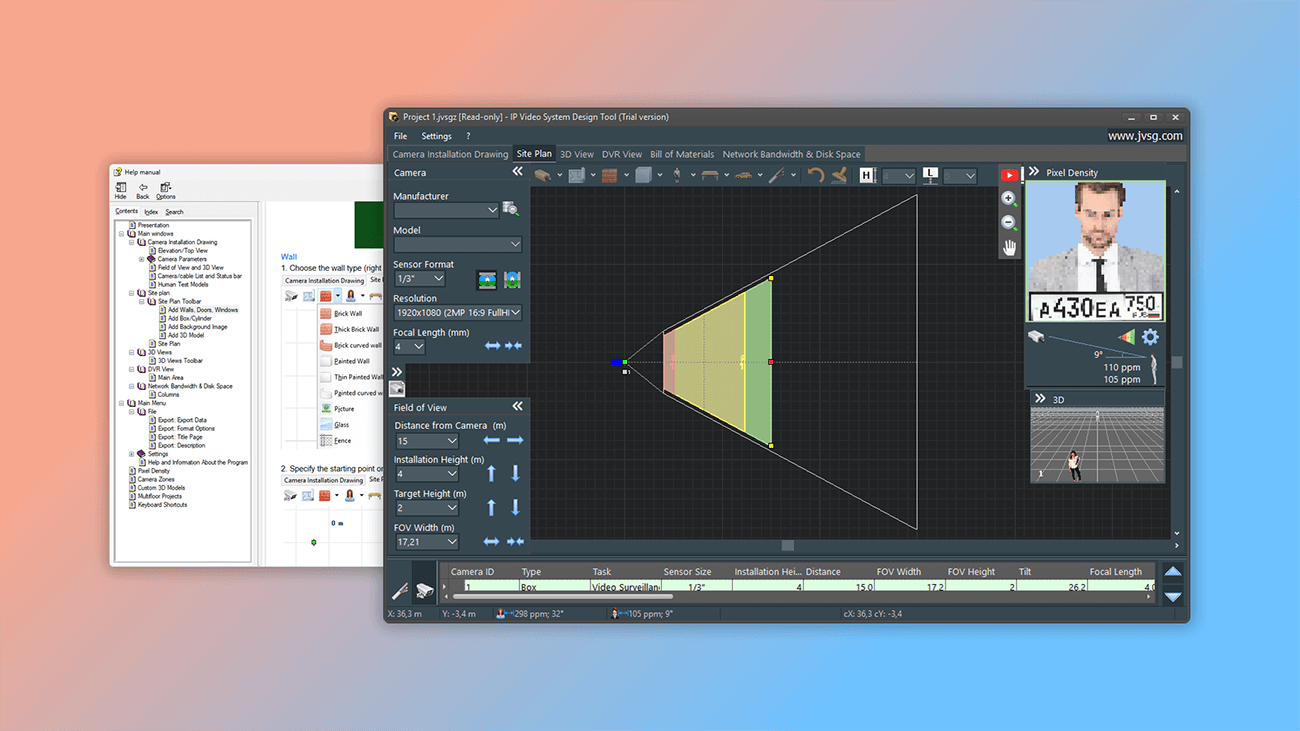Collapse the Field of View panel
The width and height of the screenshot is (1300, 731).
517,406
